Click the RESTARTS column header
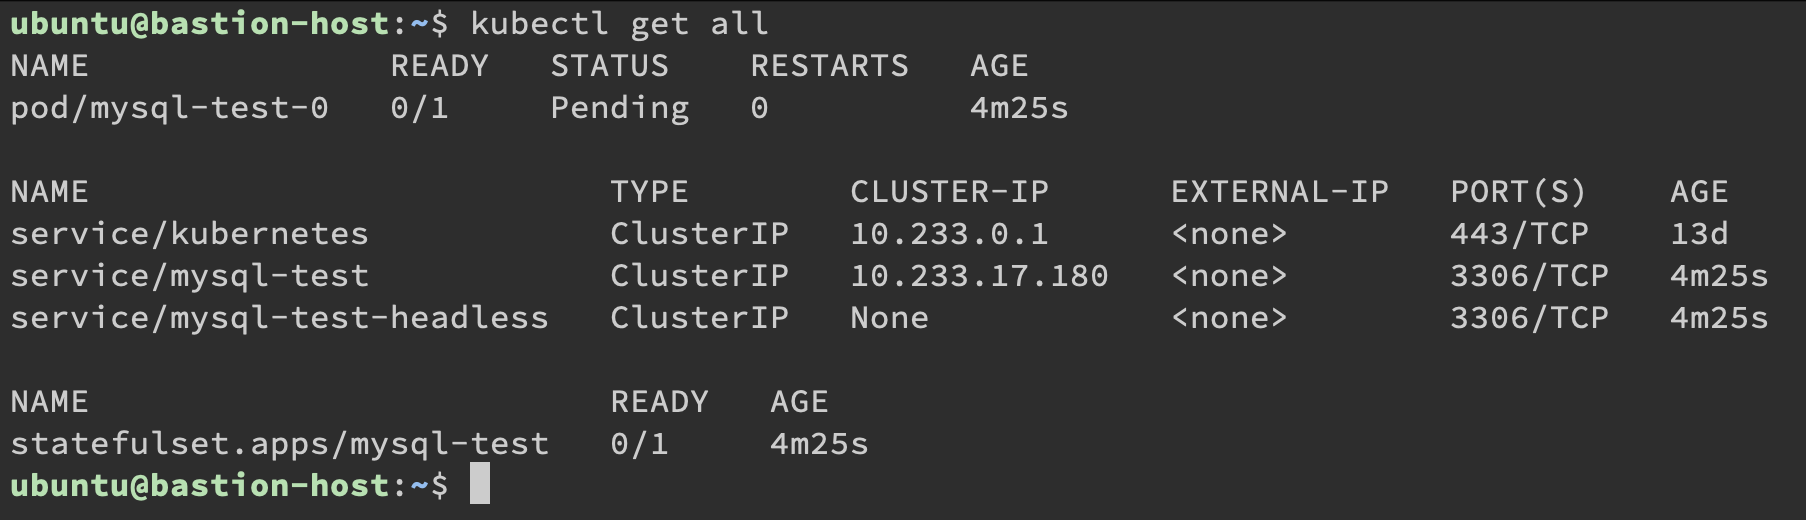The height and width of the screenshot is (520, 1806). [829, 66]
